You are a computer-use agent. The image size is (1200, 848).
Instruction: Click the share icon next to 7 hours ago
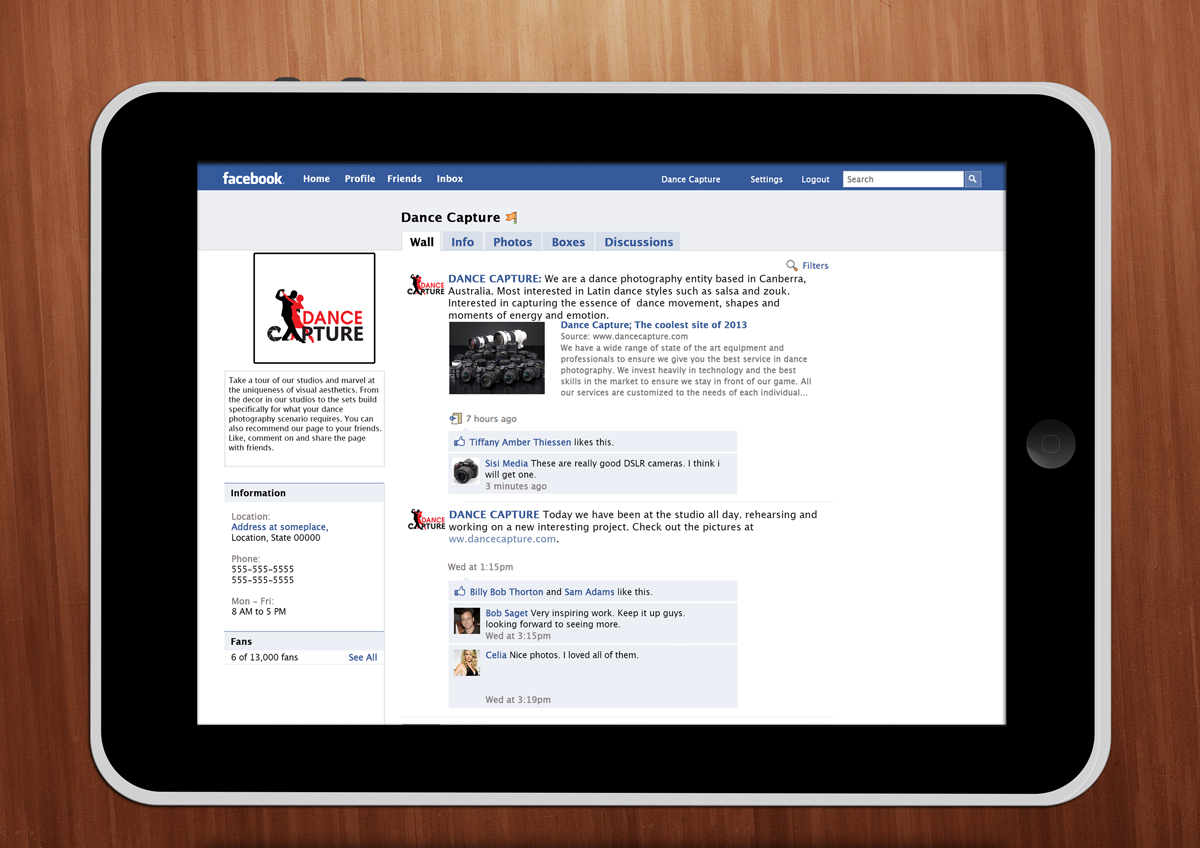coord(456,419)
